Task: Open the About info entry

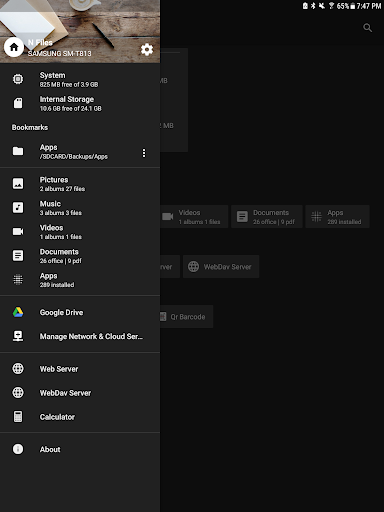Action: 80,449
